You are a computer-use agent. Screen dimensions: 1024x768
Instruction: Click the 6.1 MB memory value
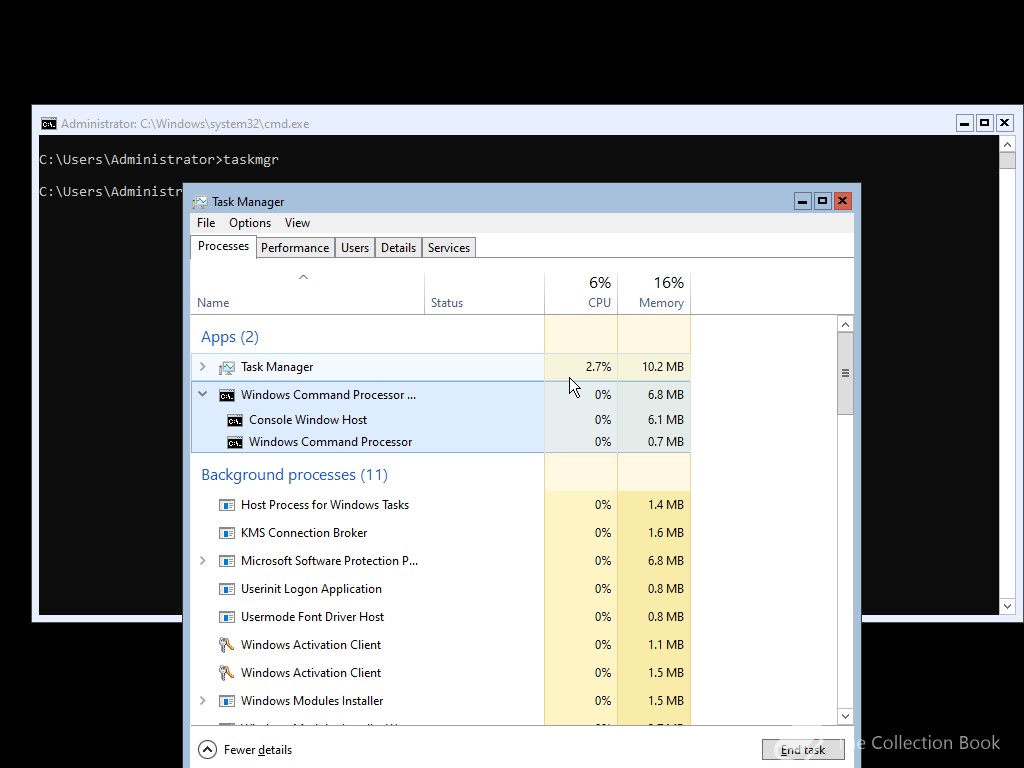pos(665,420)
